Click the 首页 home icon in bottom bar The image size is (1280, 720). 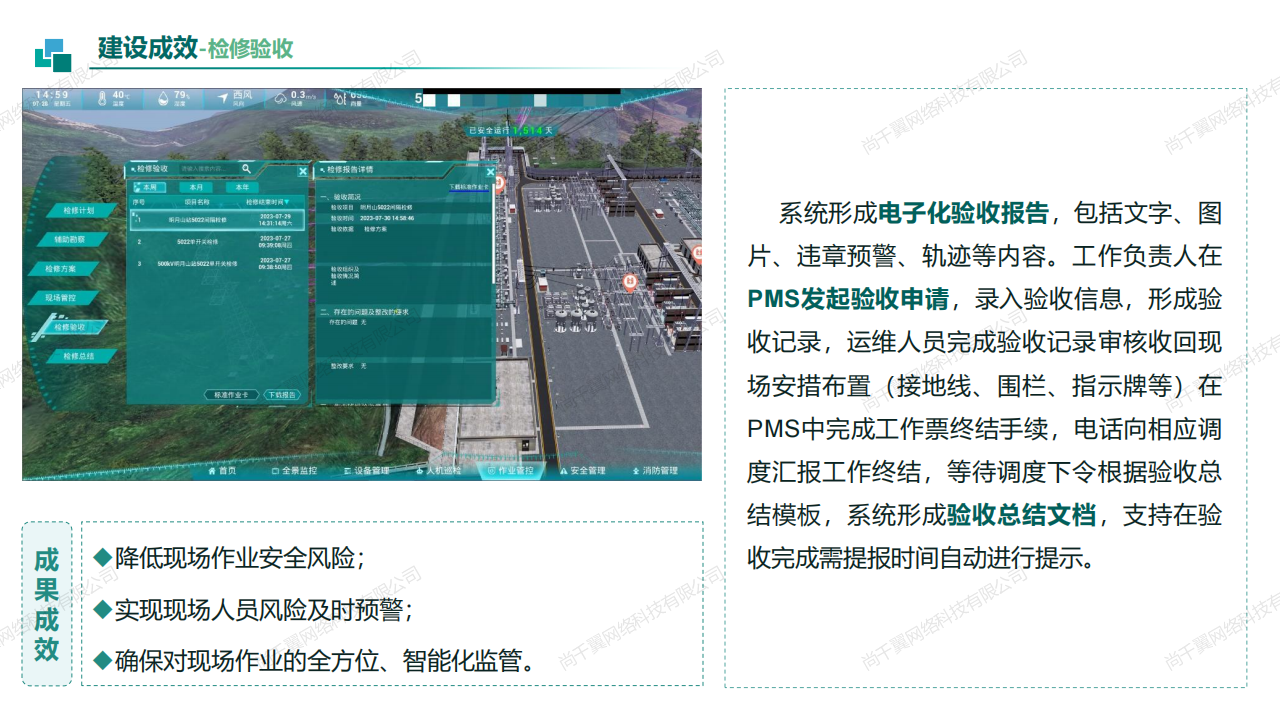[x=213, y=471]
